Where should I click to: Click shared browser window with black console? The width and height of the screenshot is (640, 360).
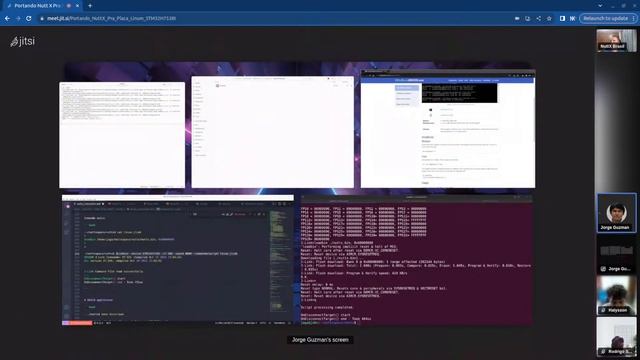click(x=448, y=129)
